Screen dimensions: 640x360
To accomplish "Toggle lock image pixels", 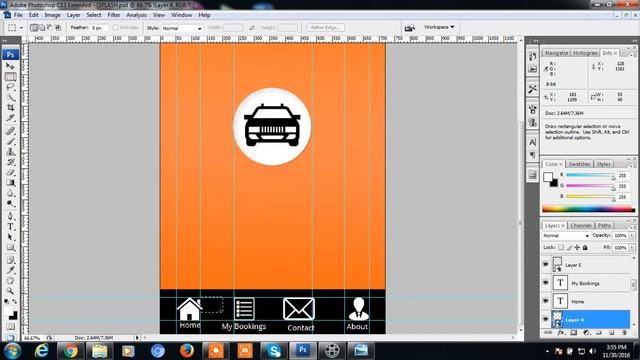I will [x=569, y=247].
